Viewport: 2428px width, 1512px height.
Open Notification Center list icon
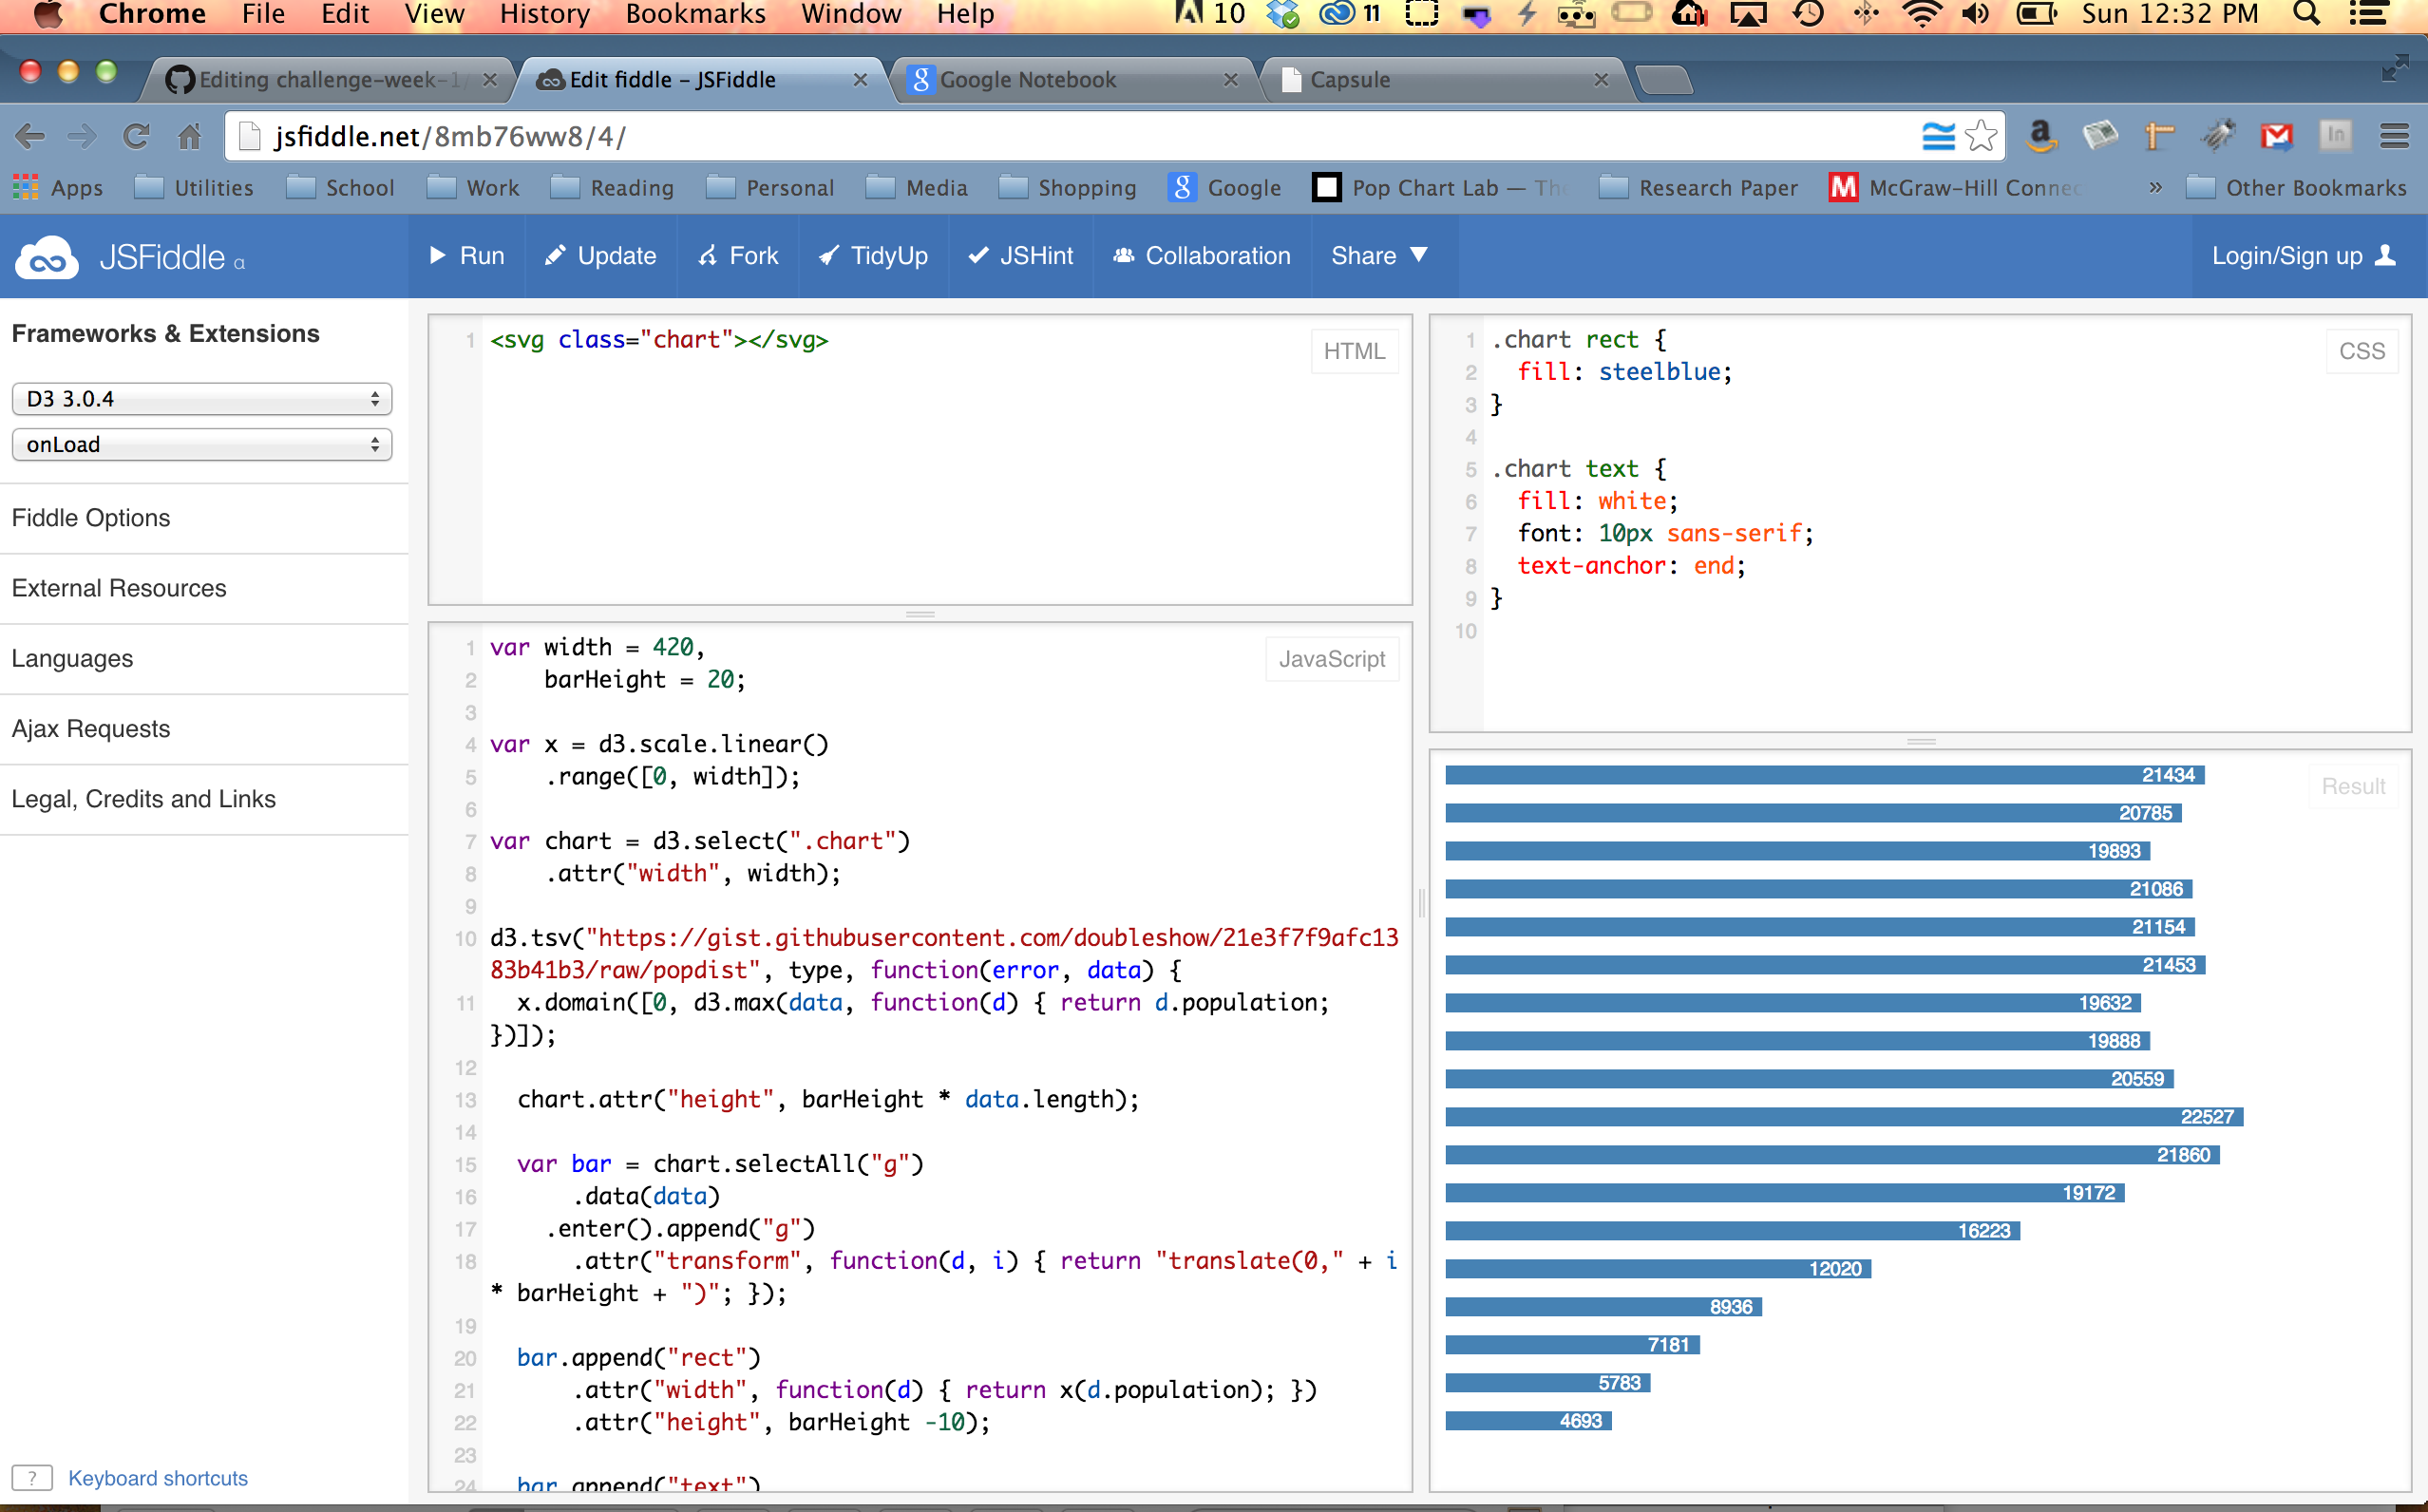(2368, 14)
